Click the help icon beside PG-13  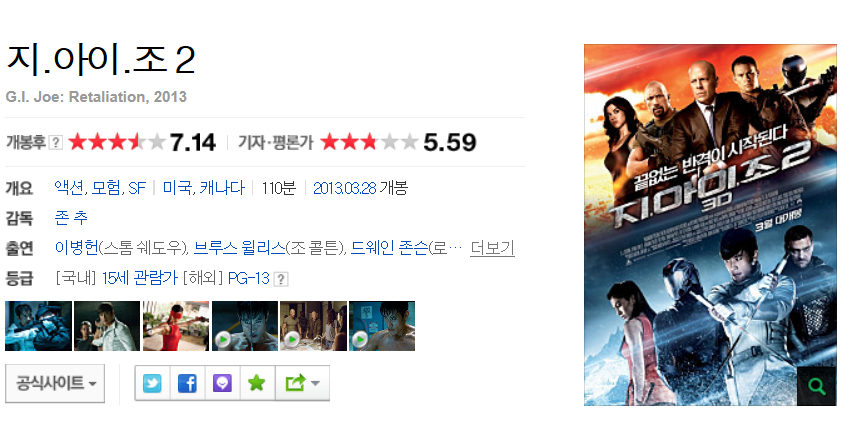pos(281,279)
